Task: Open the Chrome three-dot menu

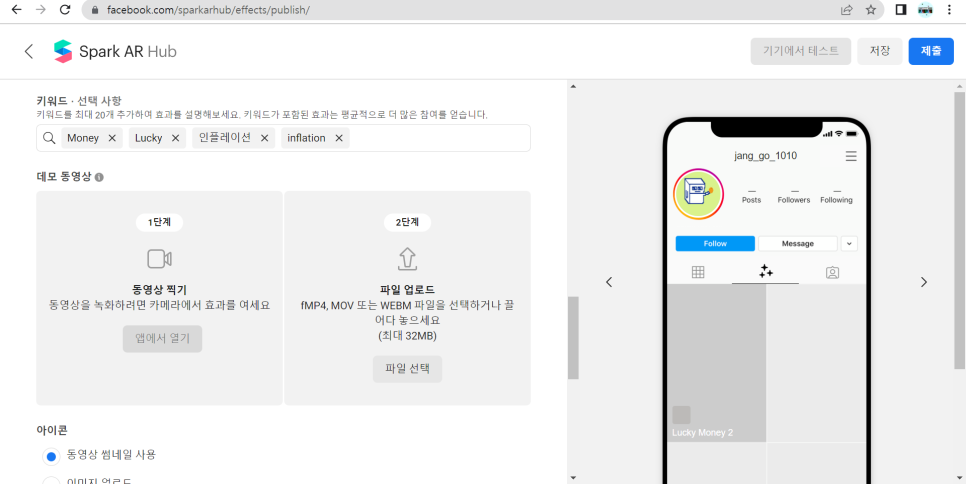Action: point(949,10)
